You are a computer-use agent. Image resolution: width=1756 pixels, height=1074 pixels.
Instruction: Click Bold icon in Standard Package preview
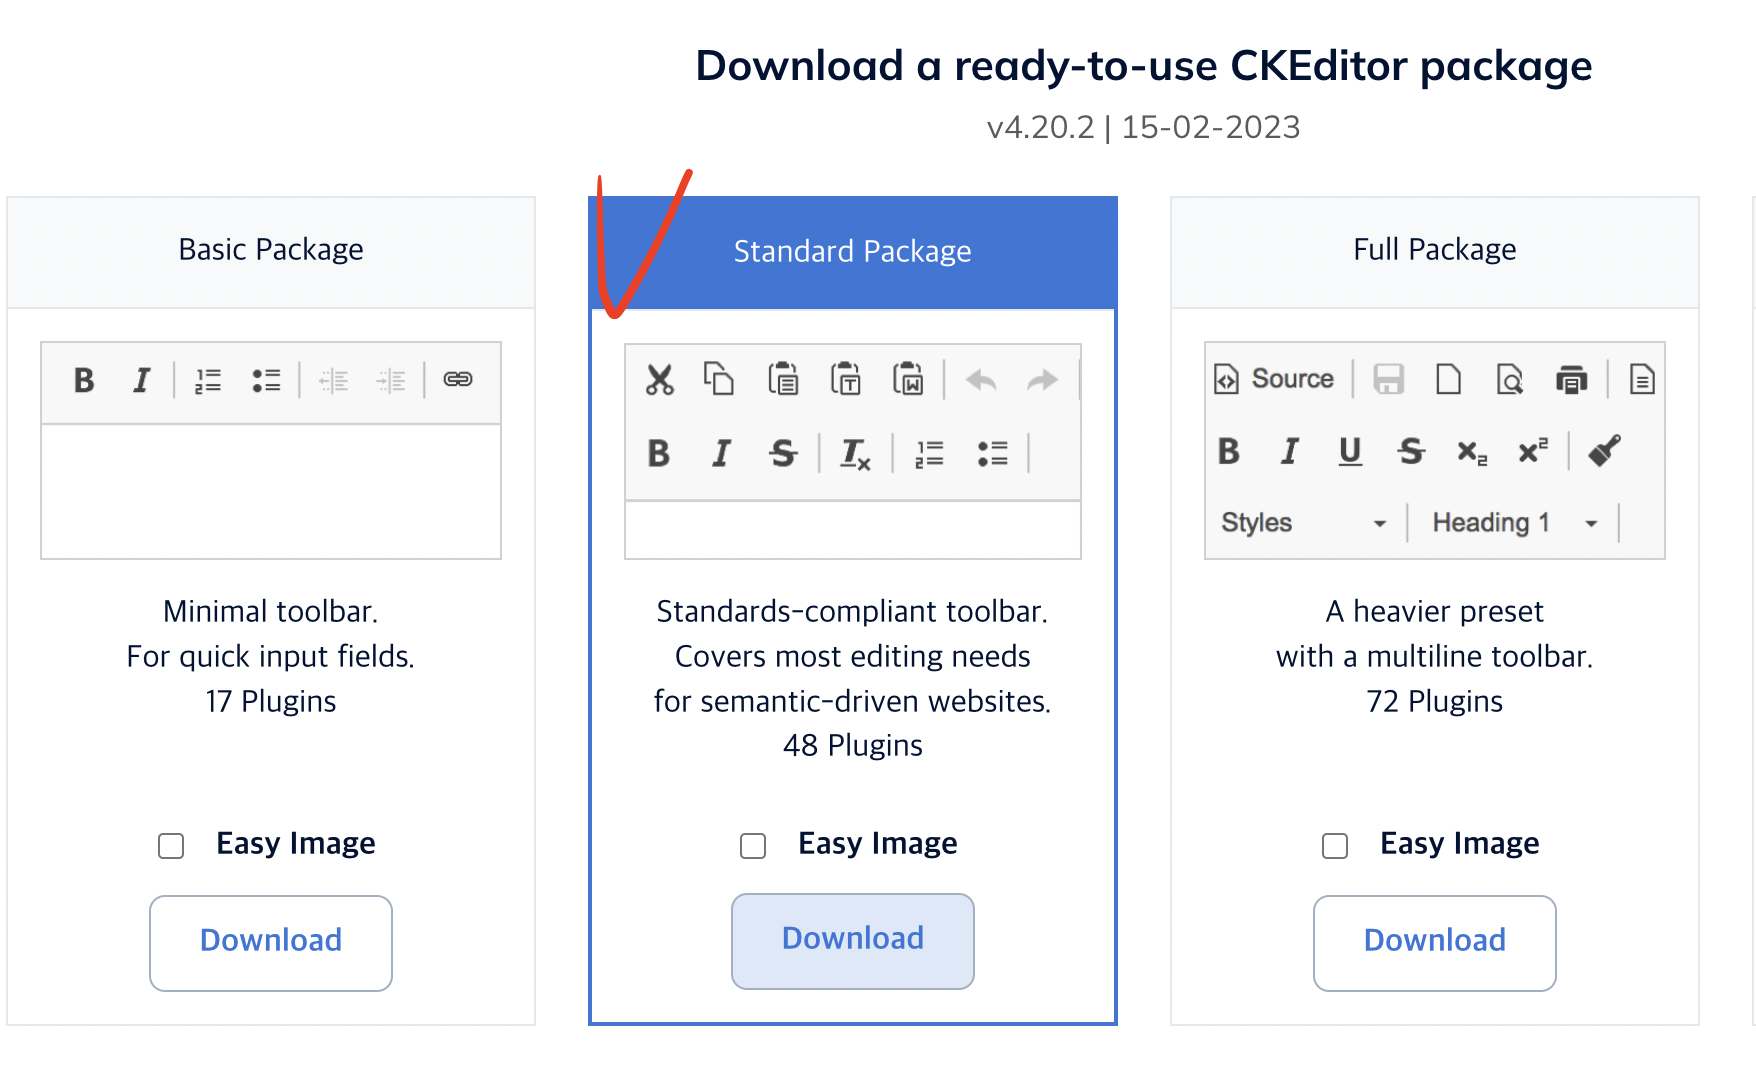[659, 454]
